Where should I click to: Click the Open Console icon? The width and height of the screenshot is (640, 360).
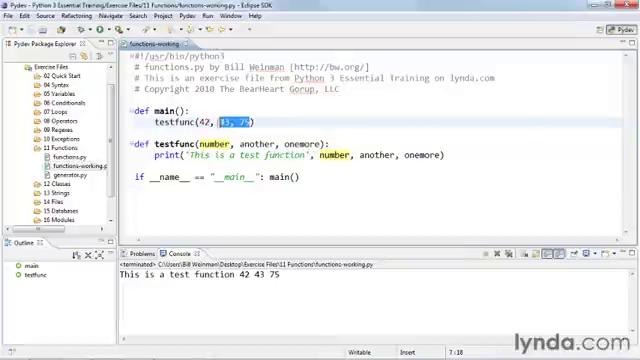(605, 253)
